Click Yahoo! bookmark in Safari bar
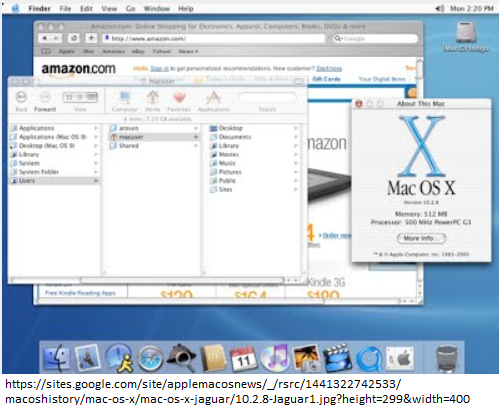This screenshot has width=499, height=411. [162, 51]
